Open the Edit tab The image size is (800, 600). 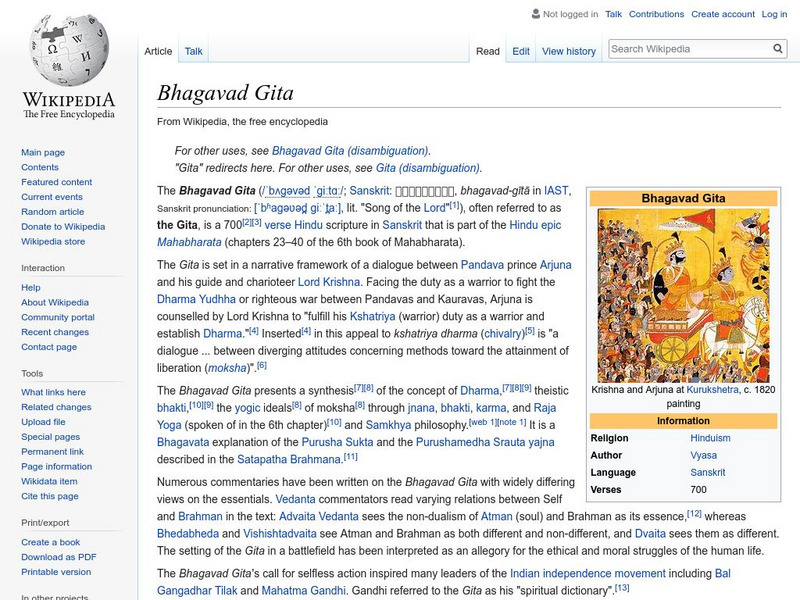521,51
